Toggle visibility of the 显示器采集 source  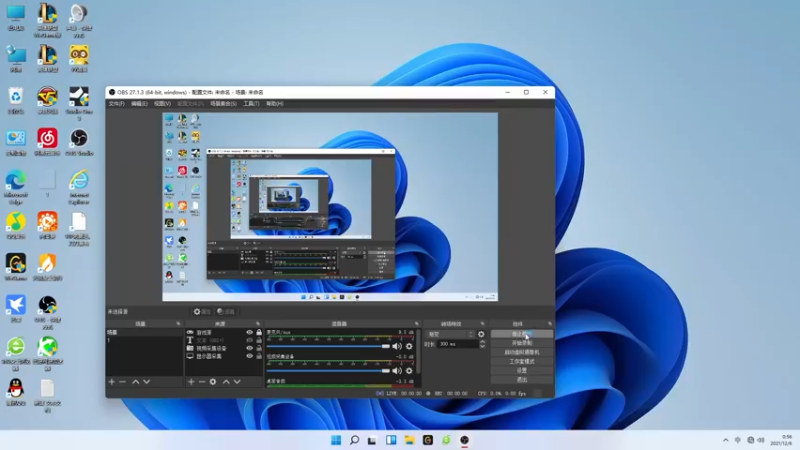(x=249, y=356)
